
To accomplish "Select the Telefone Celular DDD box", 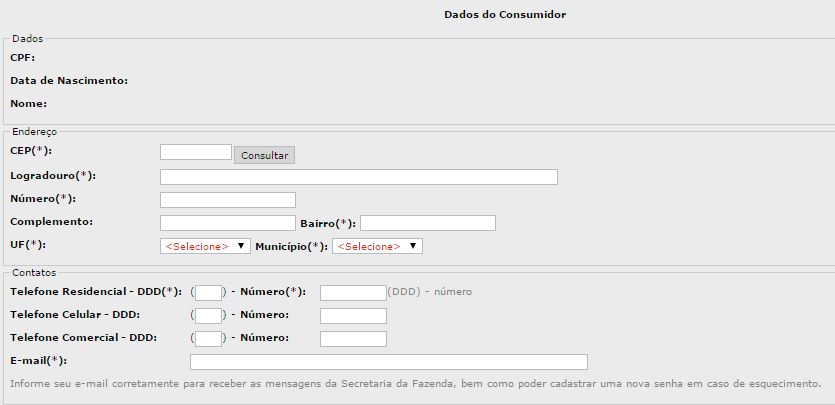I will click(208, 316).
